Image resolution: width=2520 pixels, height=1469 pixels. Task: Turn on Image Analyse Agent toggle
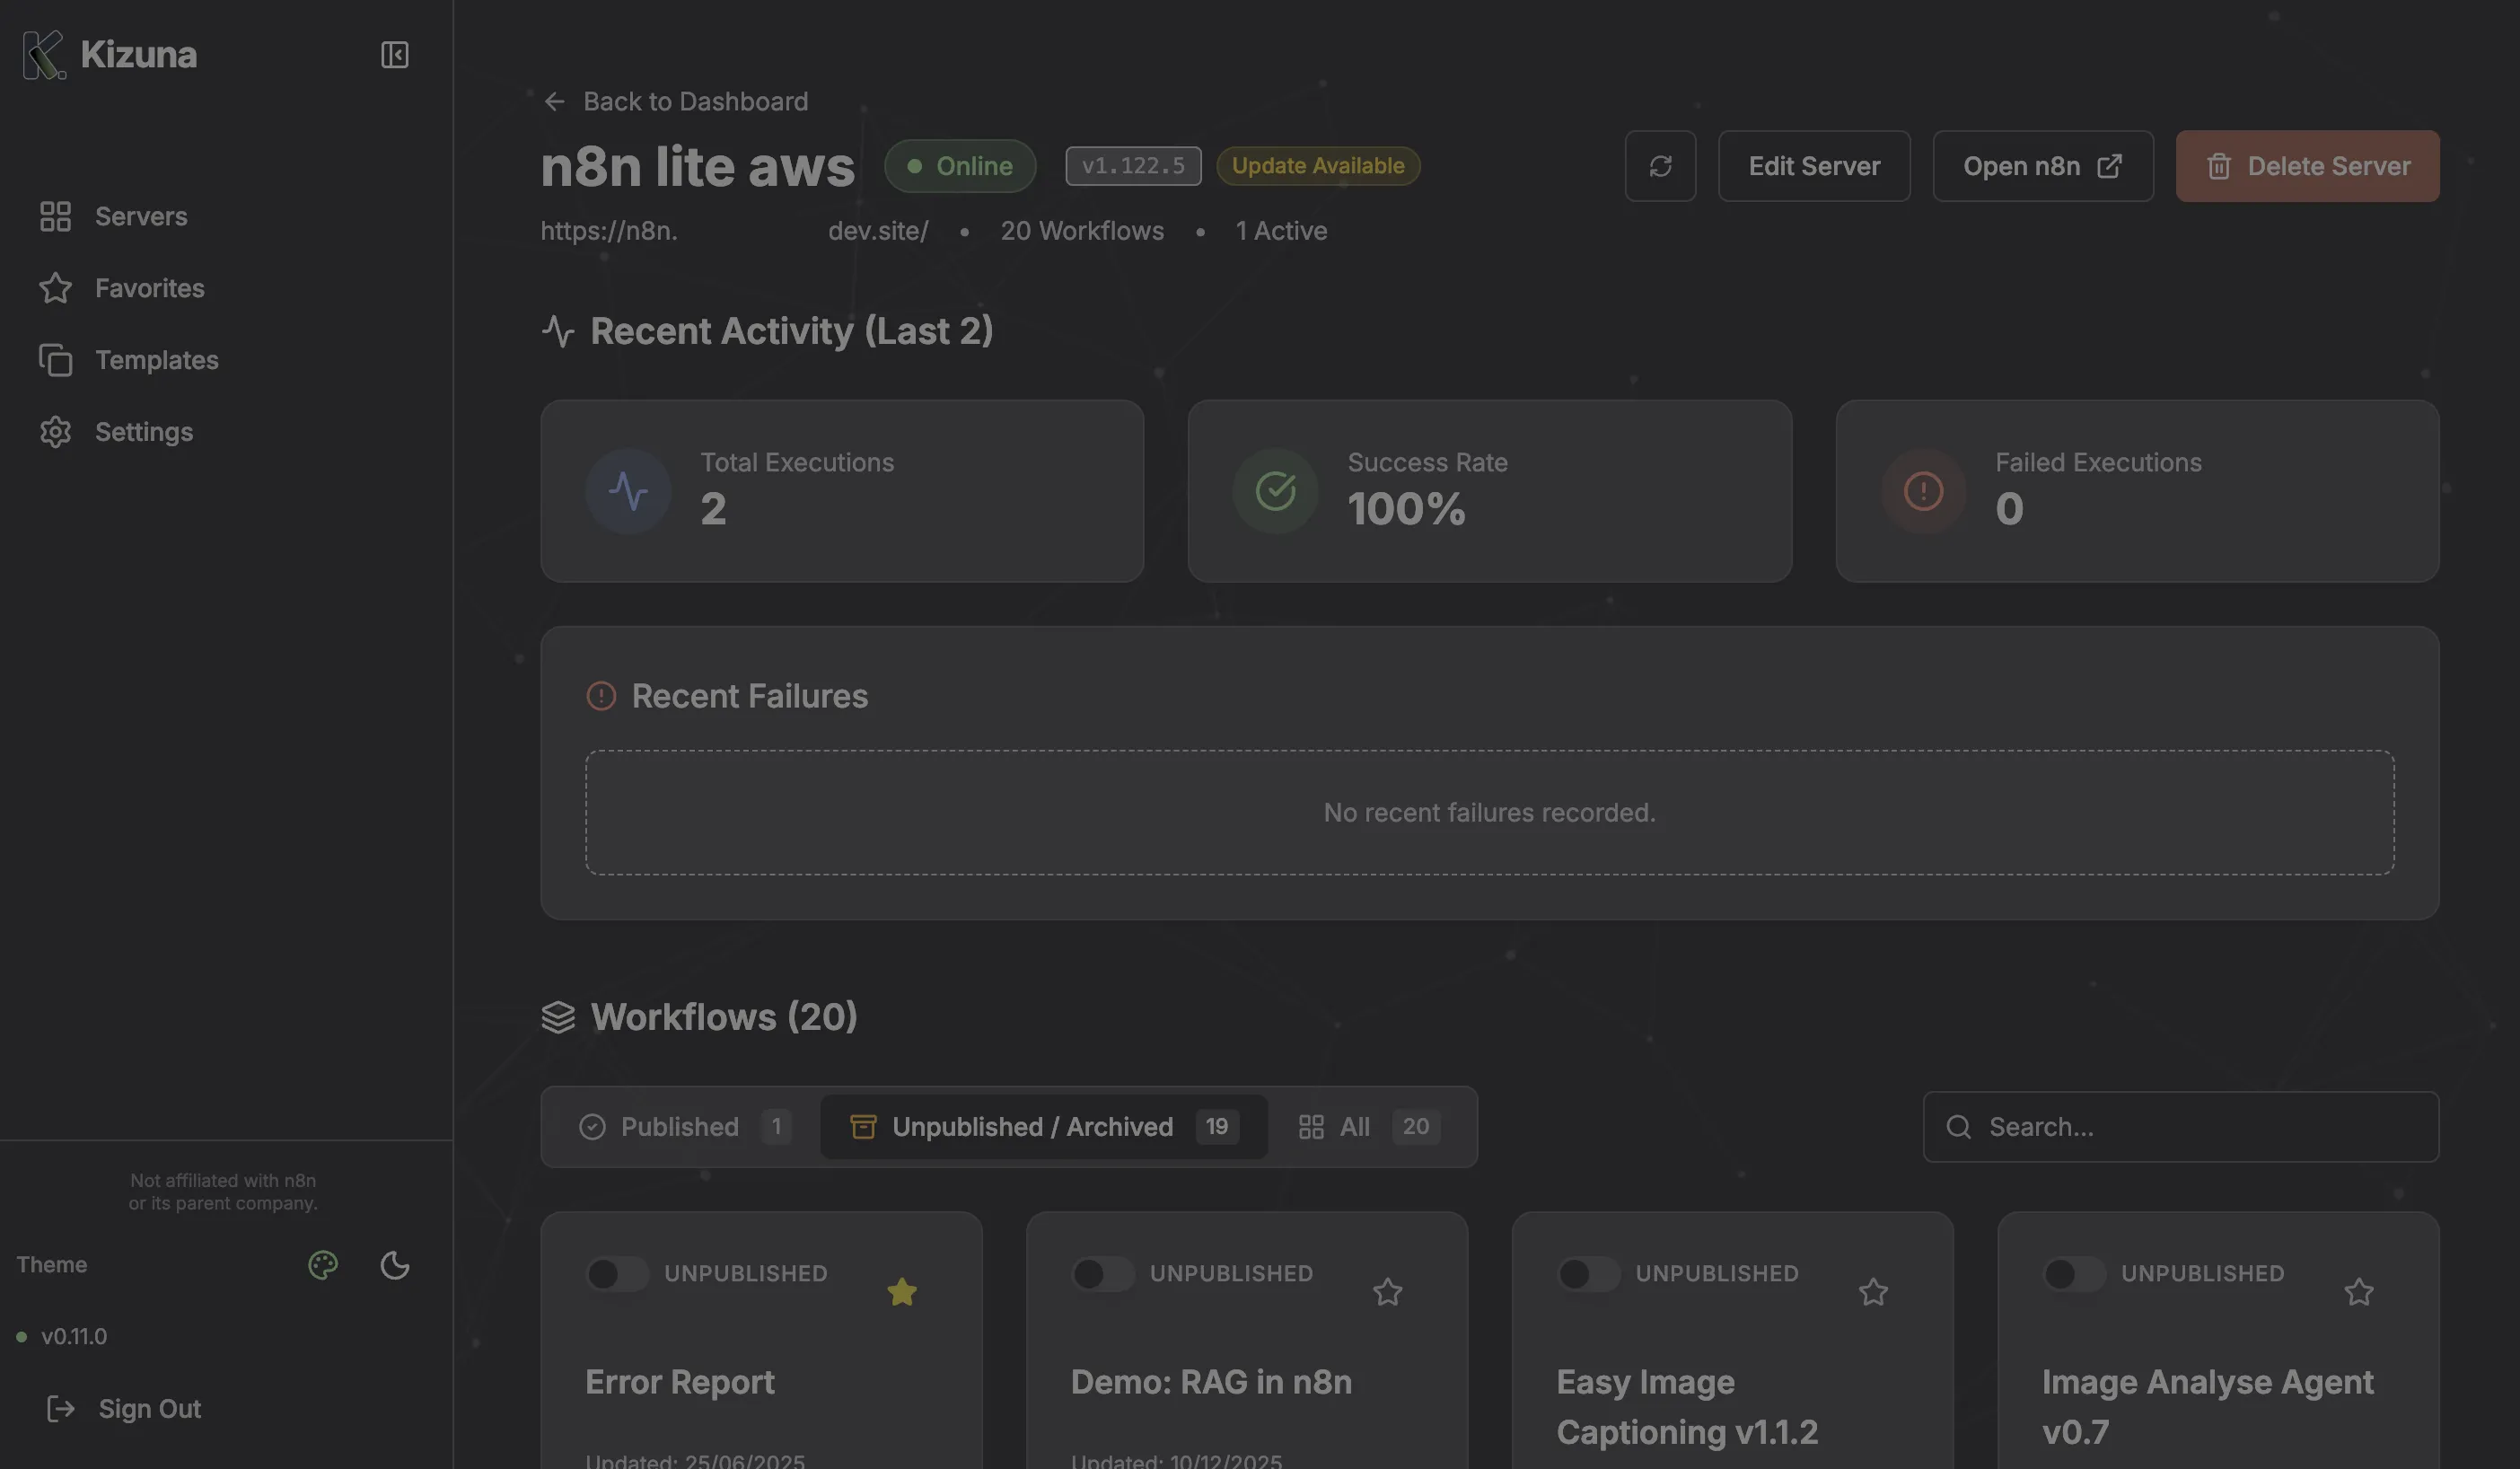[2073, 1274]
